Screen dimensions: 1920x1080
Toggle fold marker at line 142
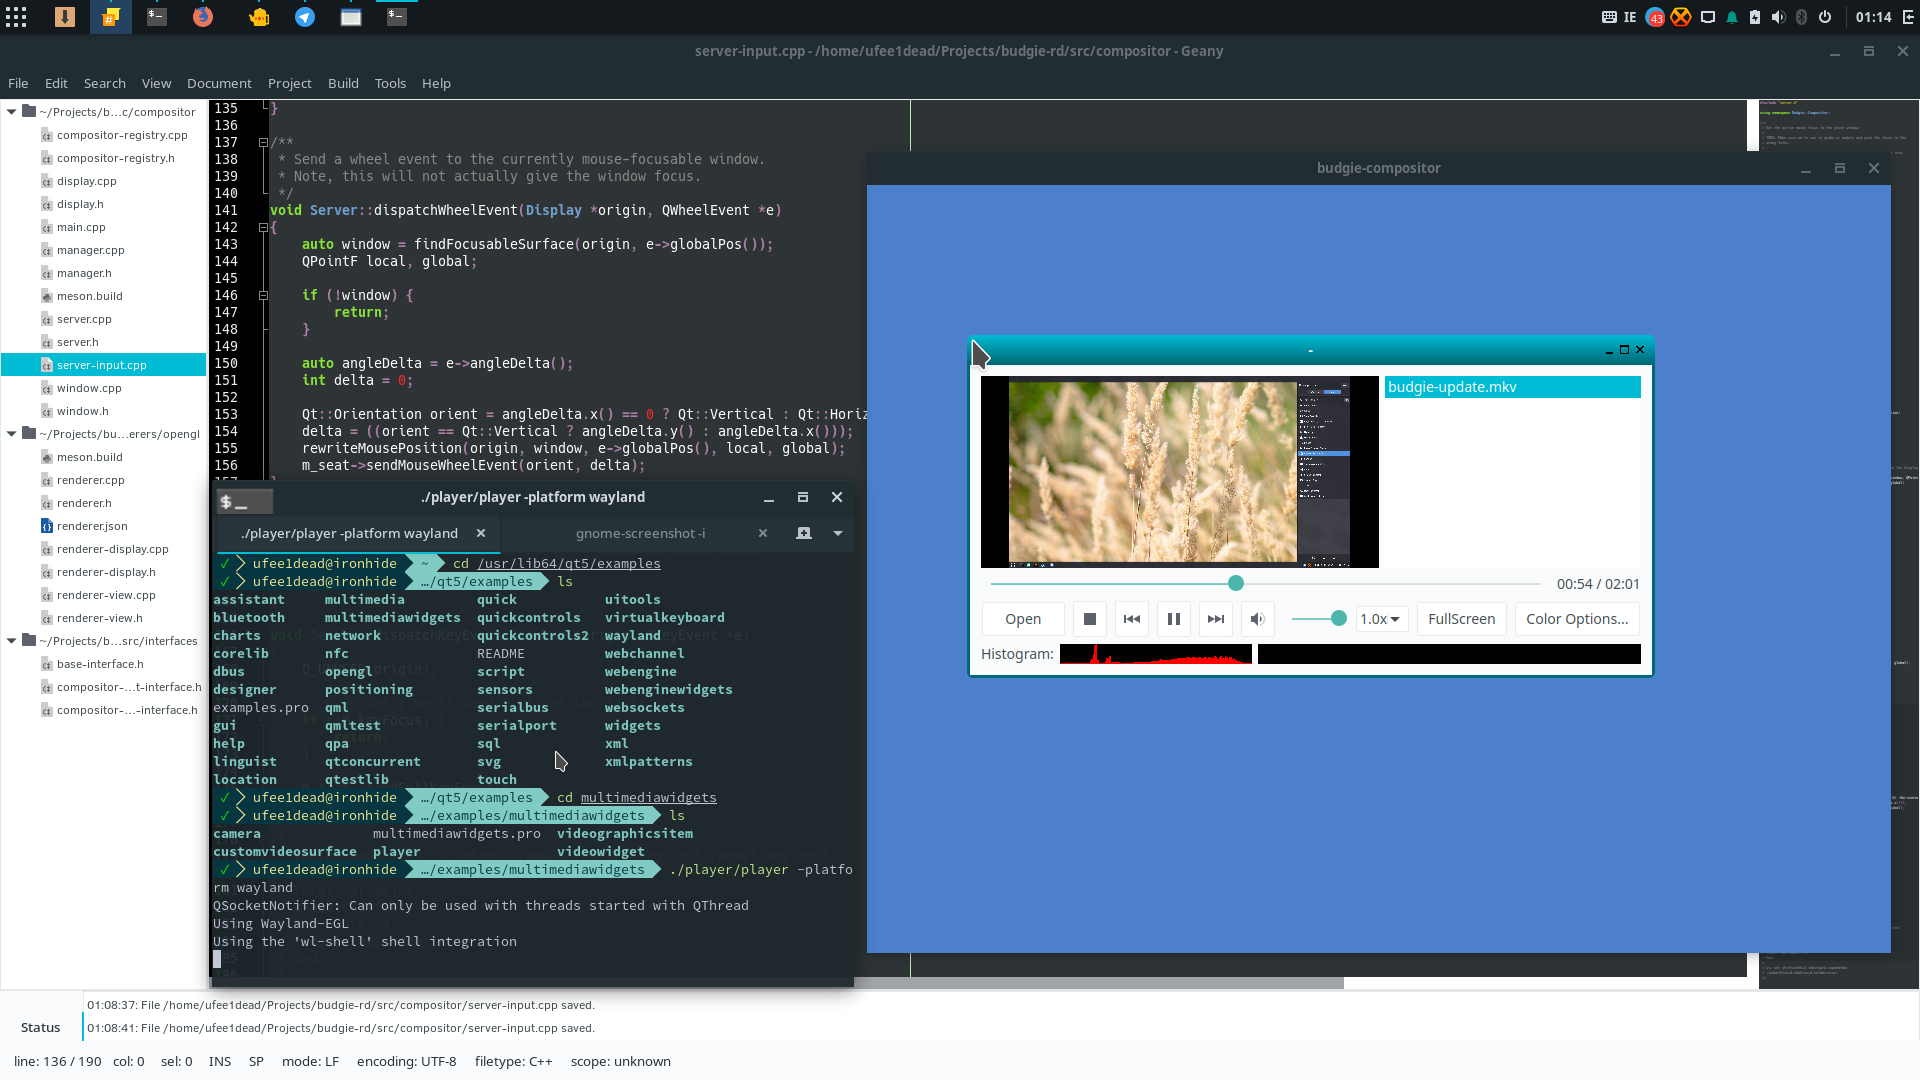click(263, 228)
